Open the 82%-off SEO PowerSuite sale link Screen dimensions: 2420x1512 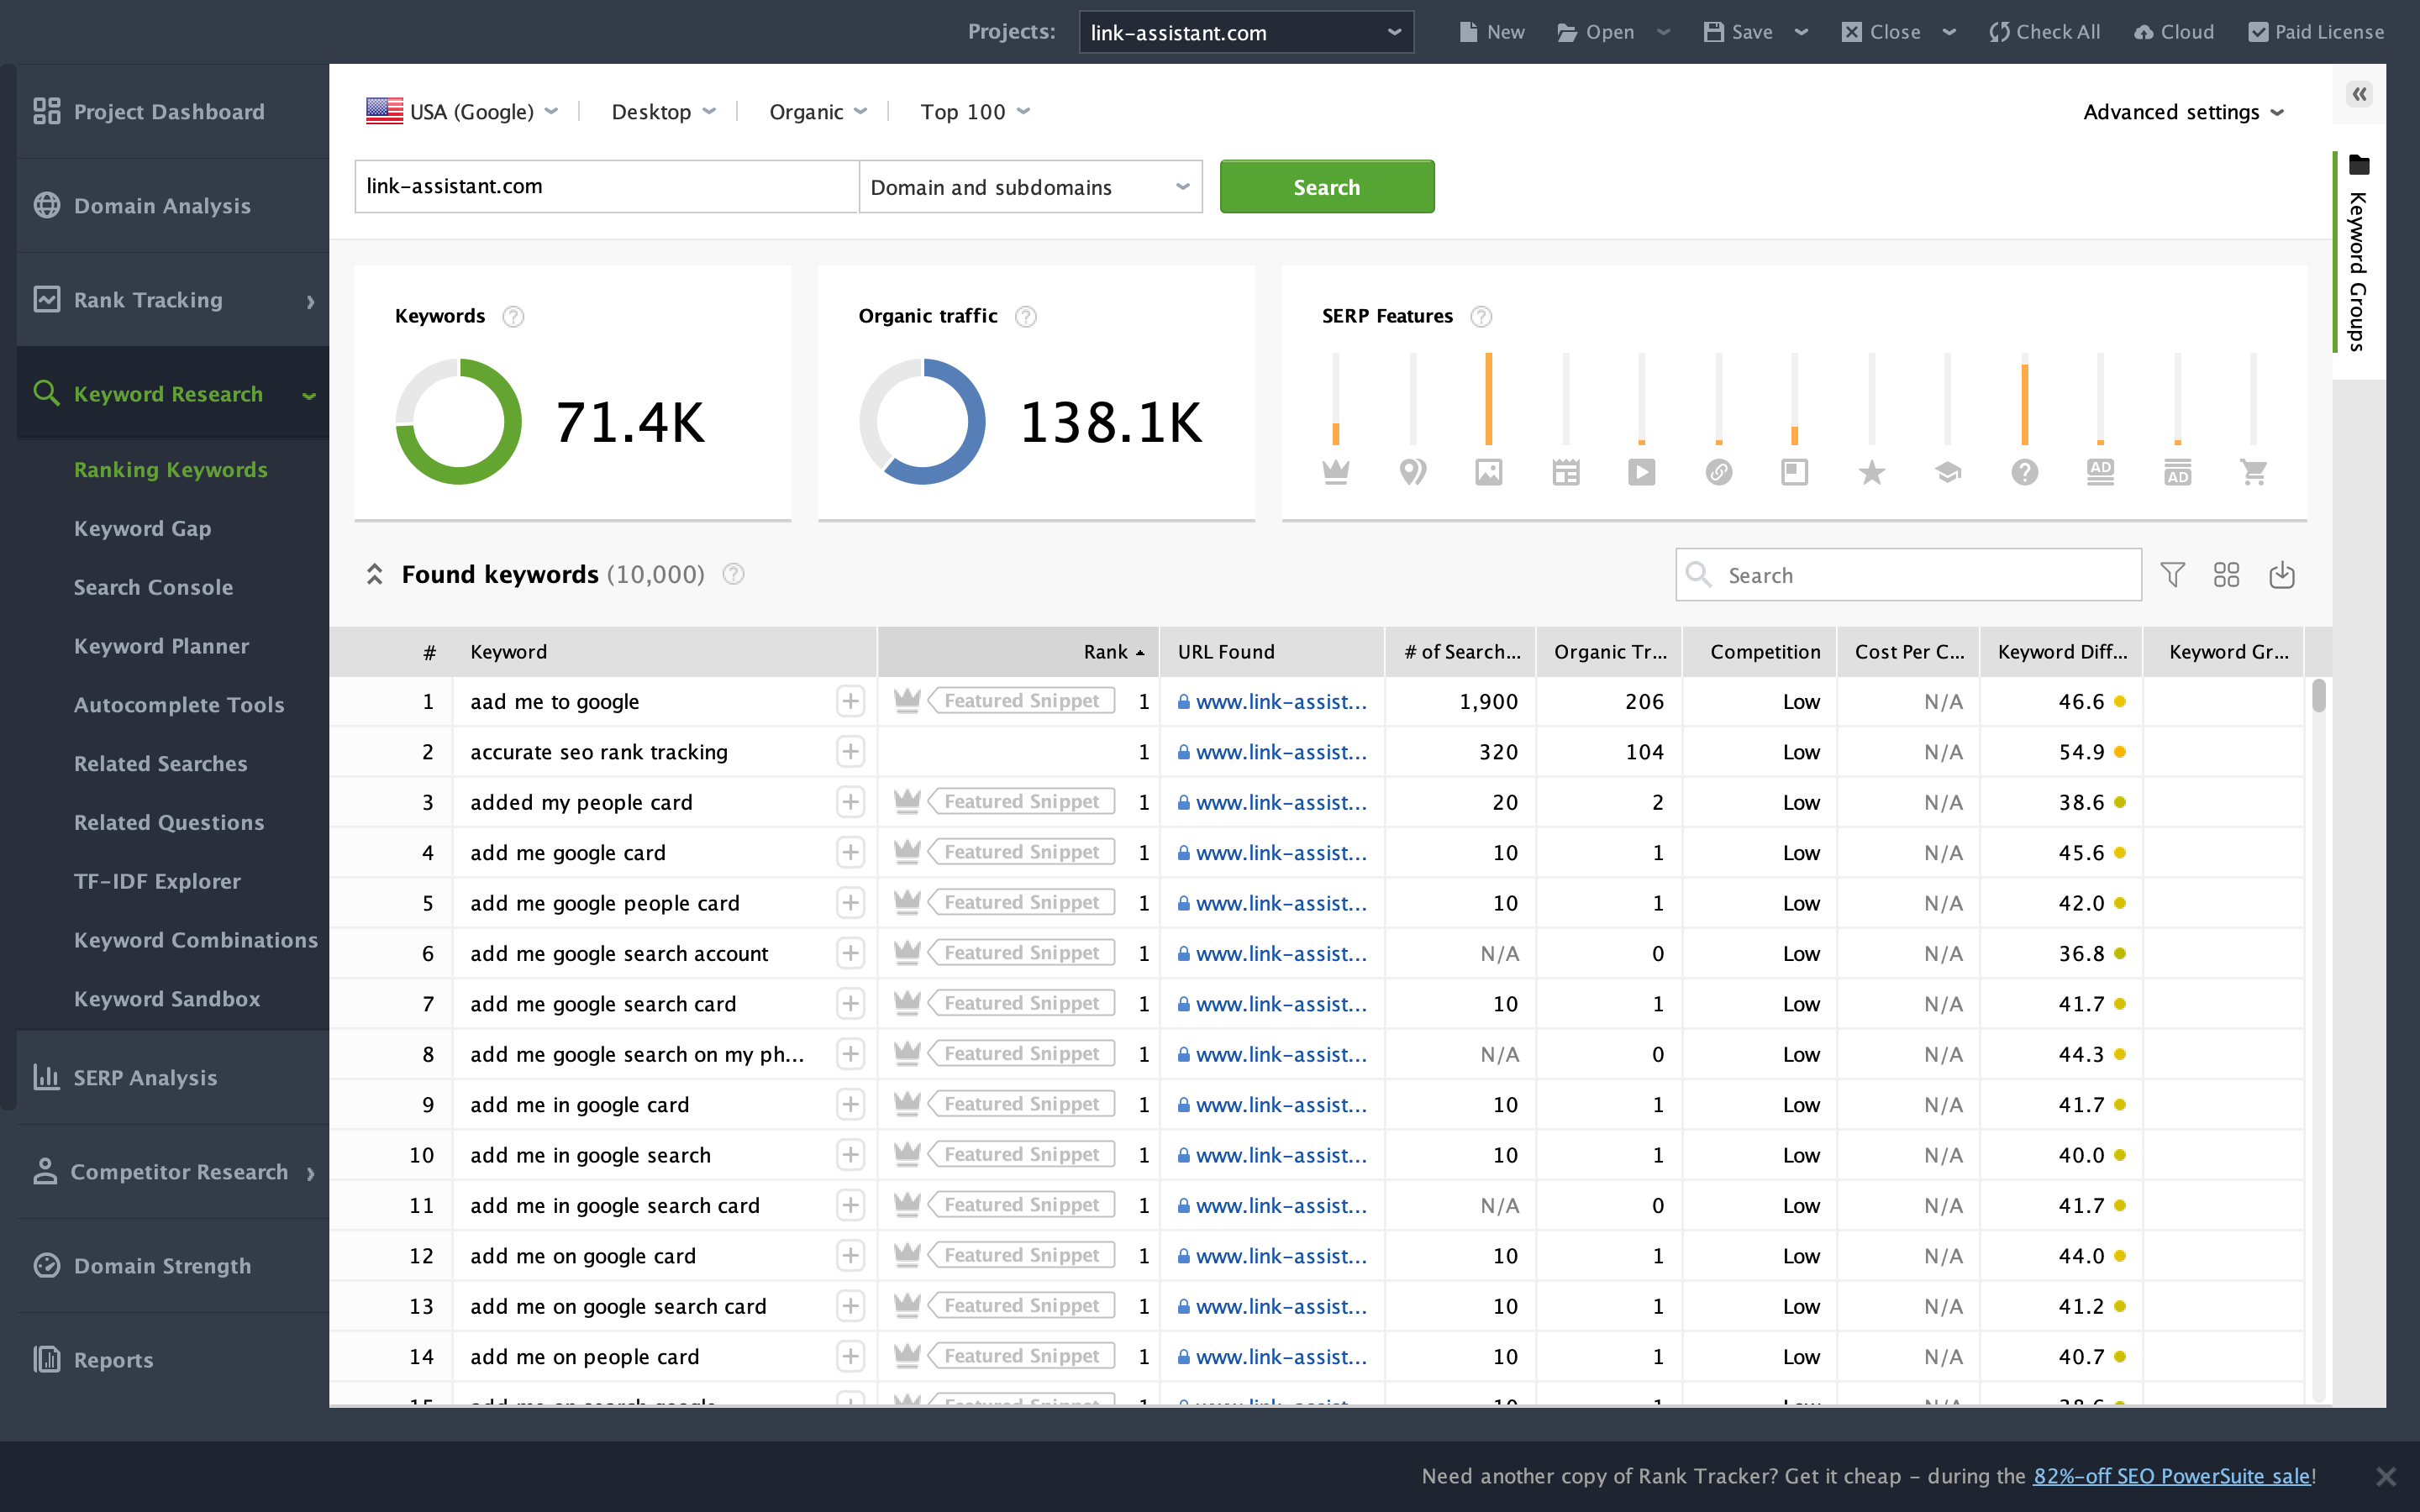2171,1476
